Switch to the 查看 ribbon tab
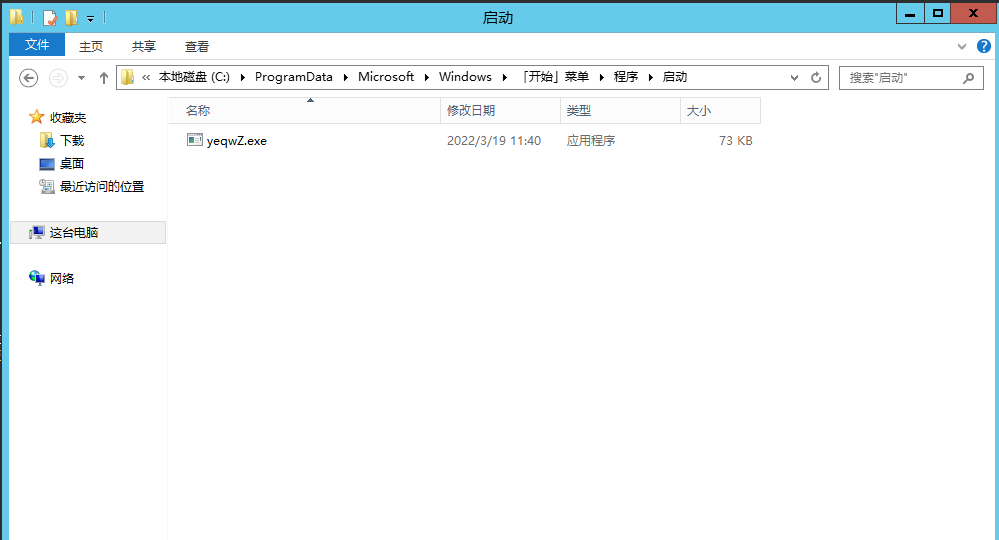Image resolution: width=999 pixels, height=540 pixels. coord(197,46)
